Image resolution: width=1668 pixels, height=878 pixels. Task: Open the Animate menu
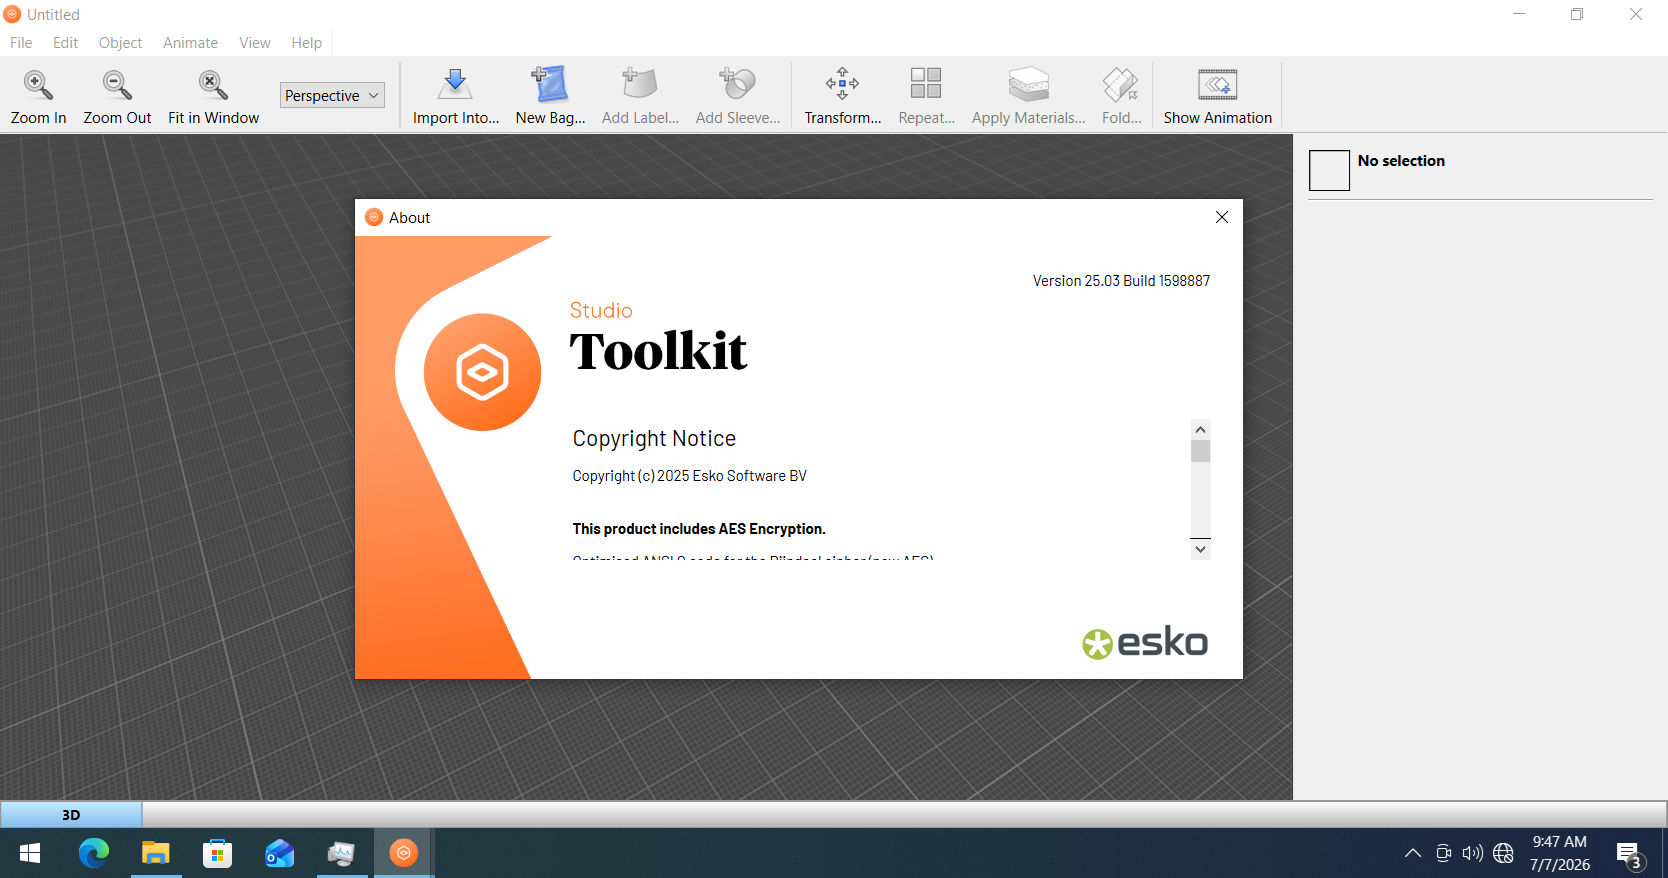tap(190, 43)
